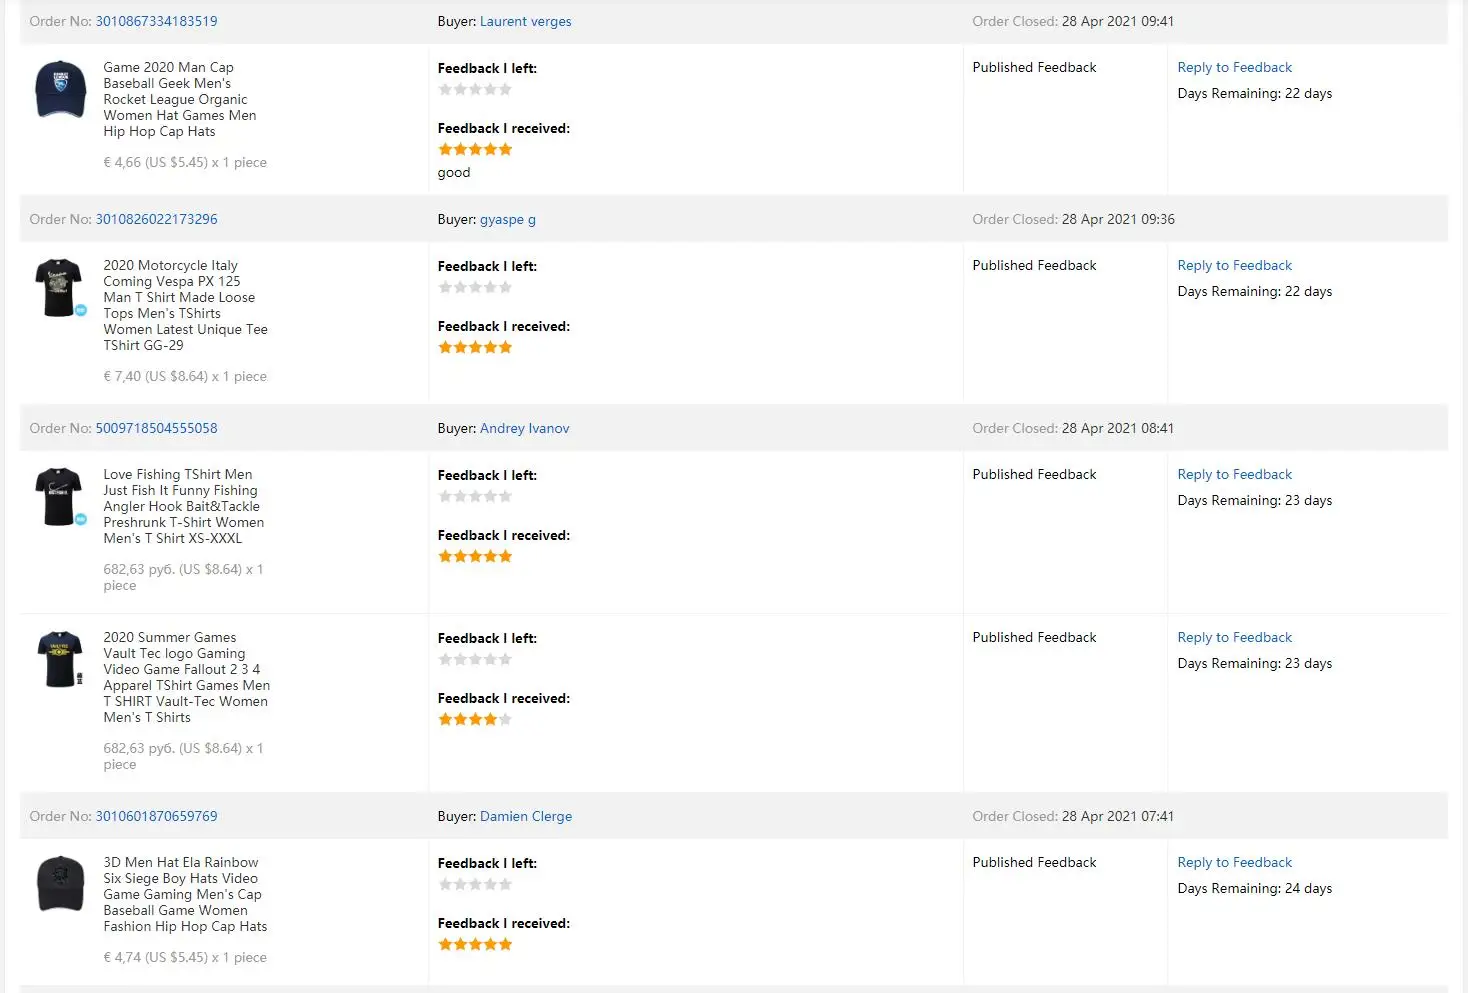Viewport: 1468px width, 993px height.
Task: Open the black Rainbow Six Siege cap thumbnail
Action: tap(60, 884)
